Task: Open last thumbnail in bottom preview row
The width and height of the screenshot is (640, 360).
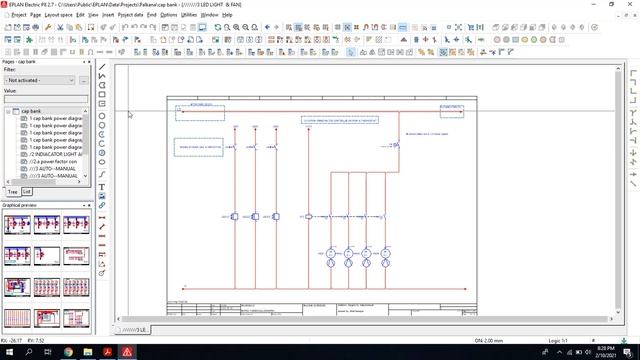Action: coord(76,318)
